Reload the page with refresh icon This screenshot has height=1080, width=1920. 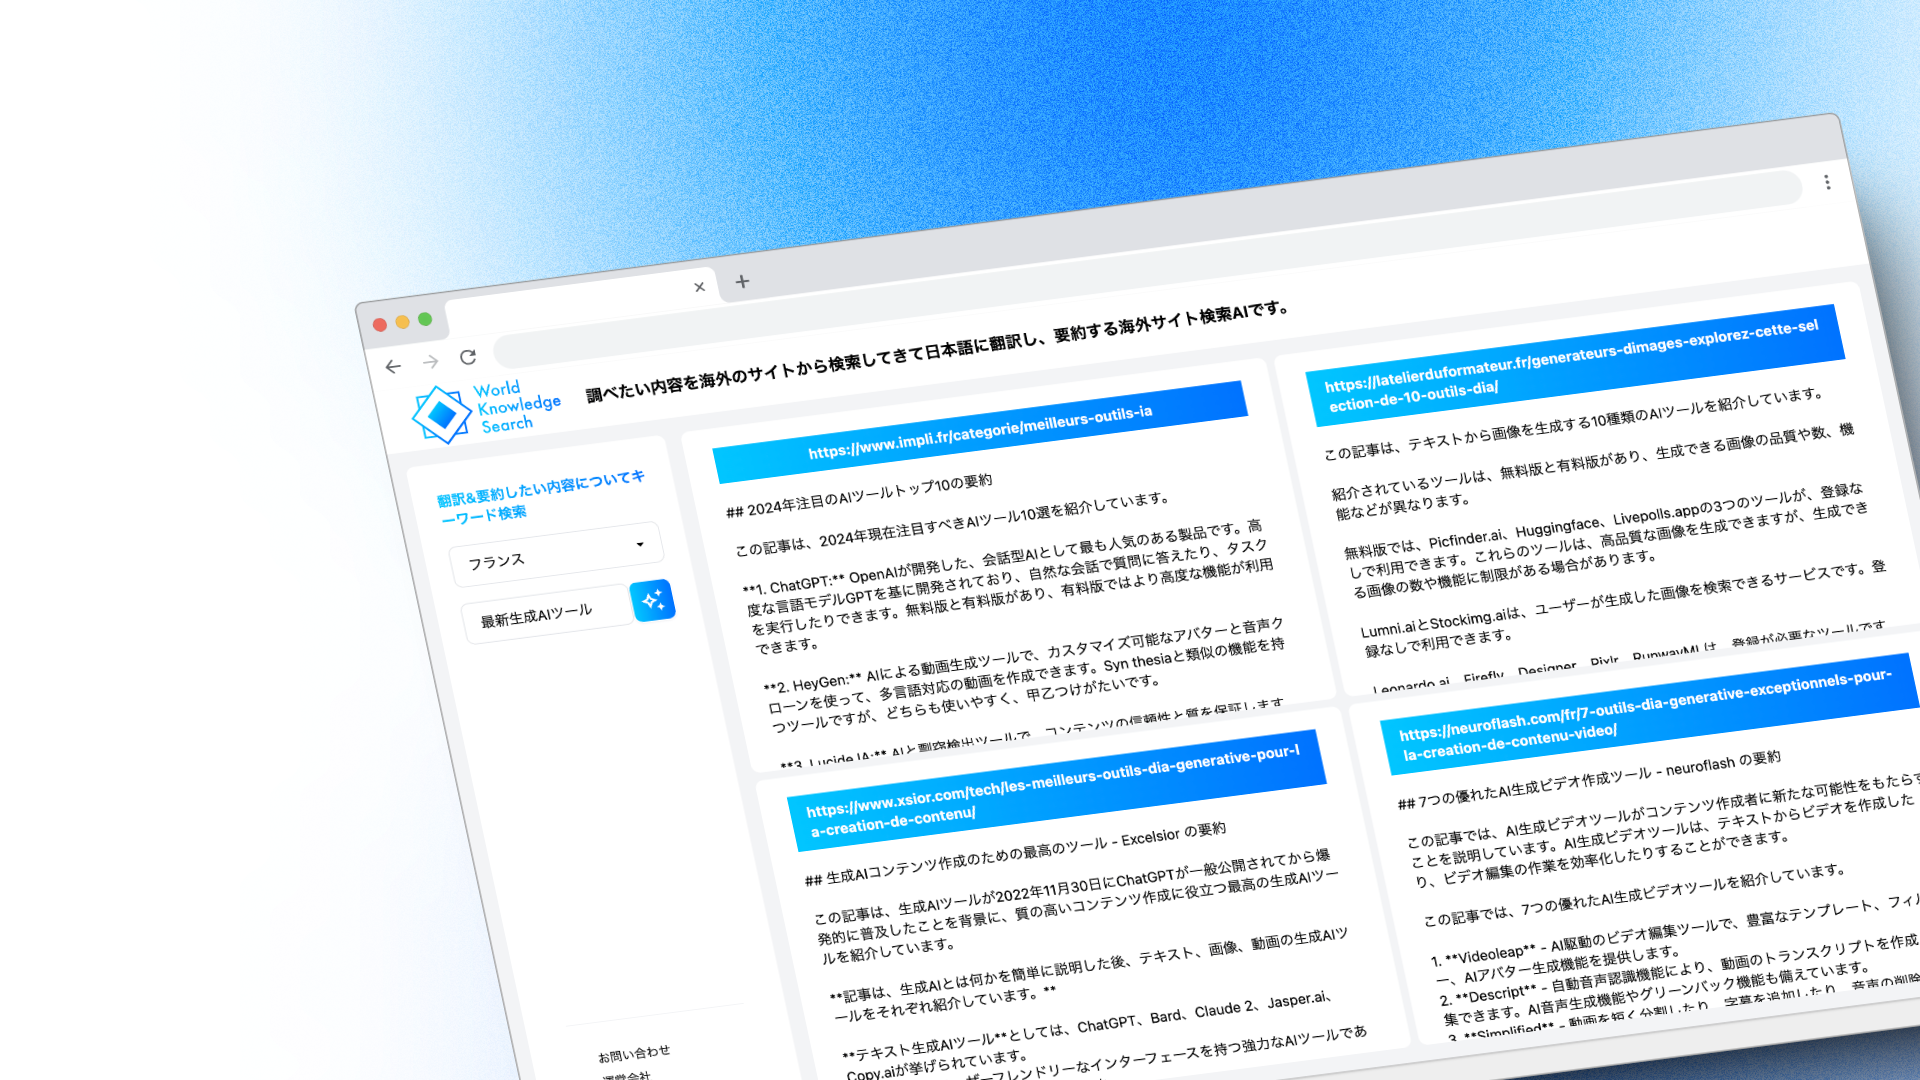click(x=468, y=357)
